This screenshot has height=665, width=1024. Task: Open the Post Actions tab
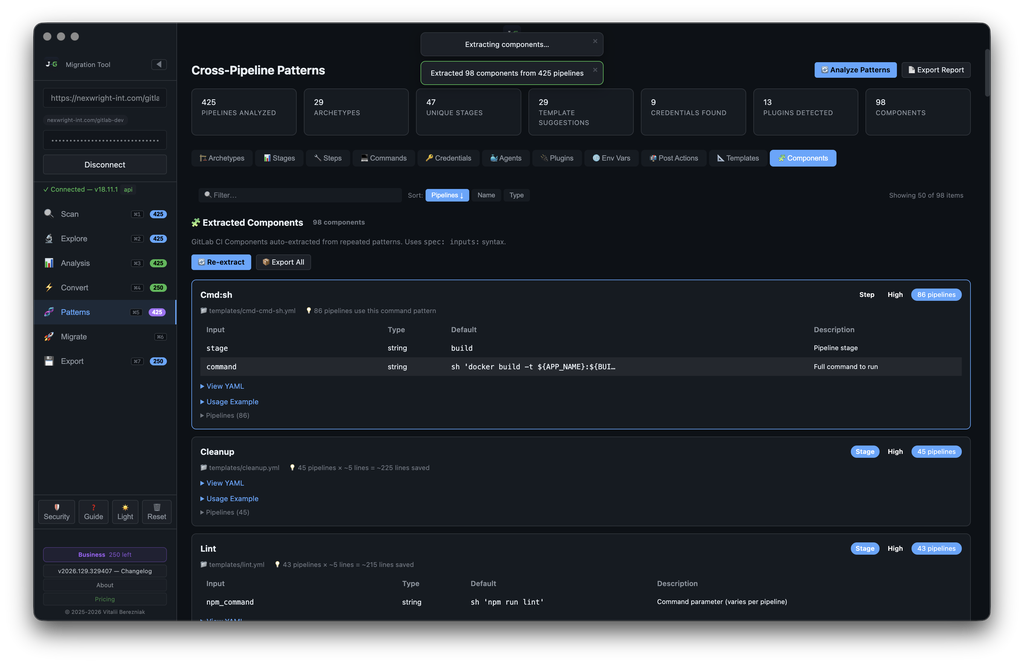coord(674,158)
